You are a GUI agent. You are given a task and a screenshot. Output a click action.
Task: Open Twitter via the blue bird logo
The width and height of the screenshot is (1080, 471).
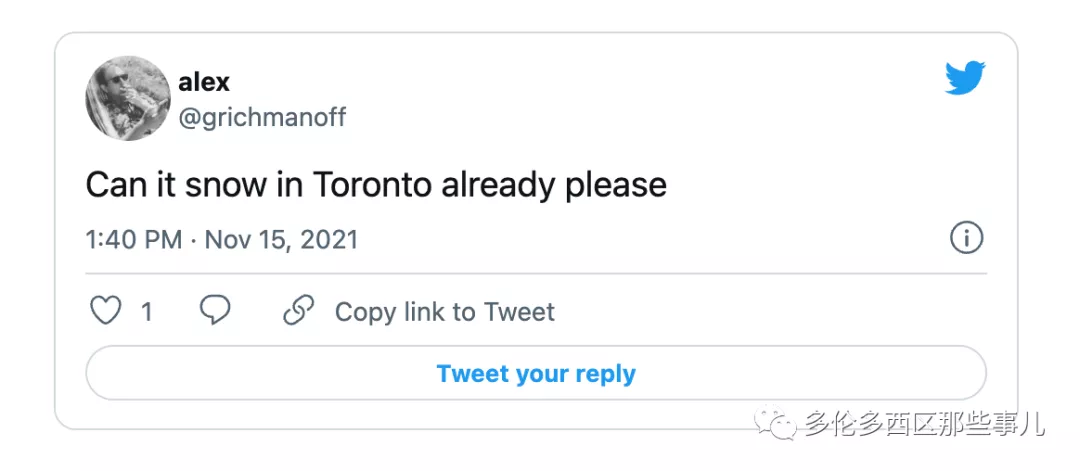pos(964,78)
